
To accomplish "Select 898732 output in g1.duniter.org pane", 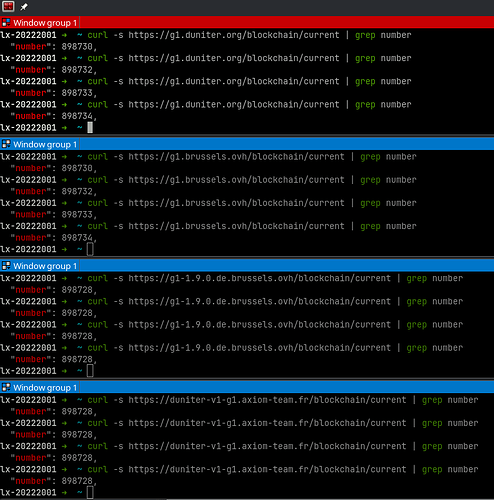I will coord(77,70).
